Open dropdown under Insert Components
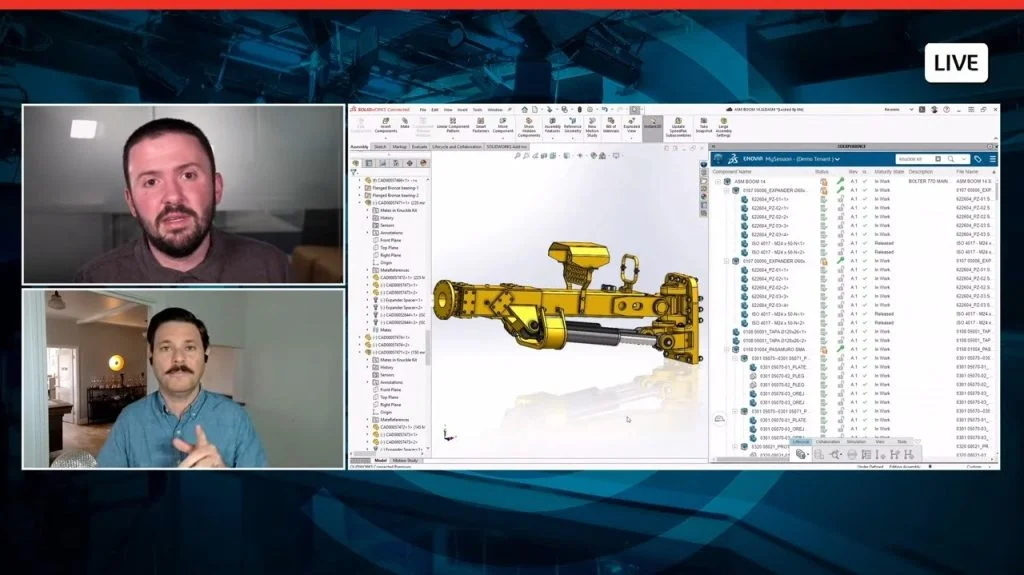This screenshot has height=575, width=1024. (385, 138)
